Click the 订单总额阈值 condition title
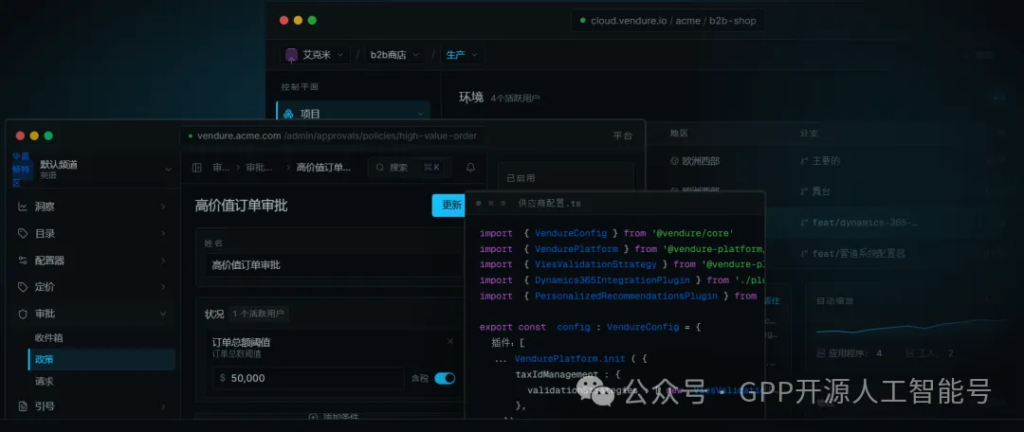This screenshot has width=1024, height=432. pyautogui.click(x=241, y=342)
